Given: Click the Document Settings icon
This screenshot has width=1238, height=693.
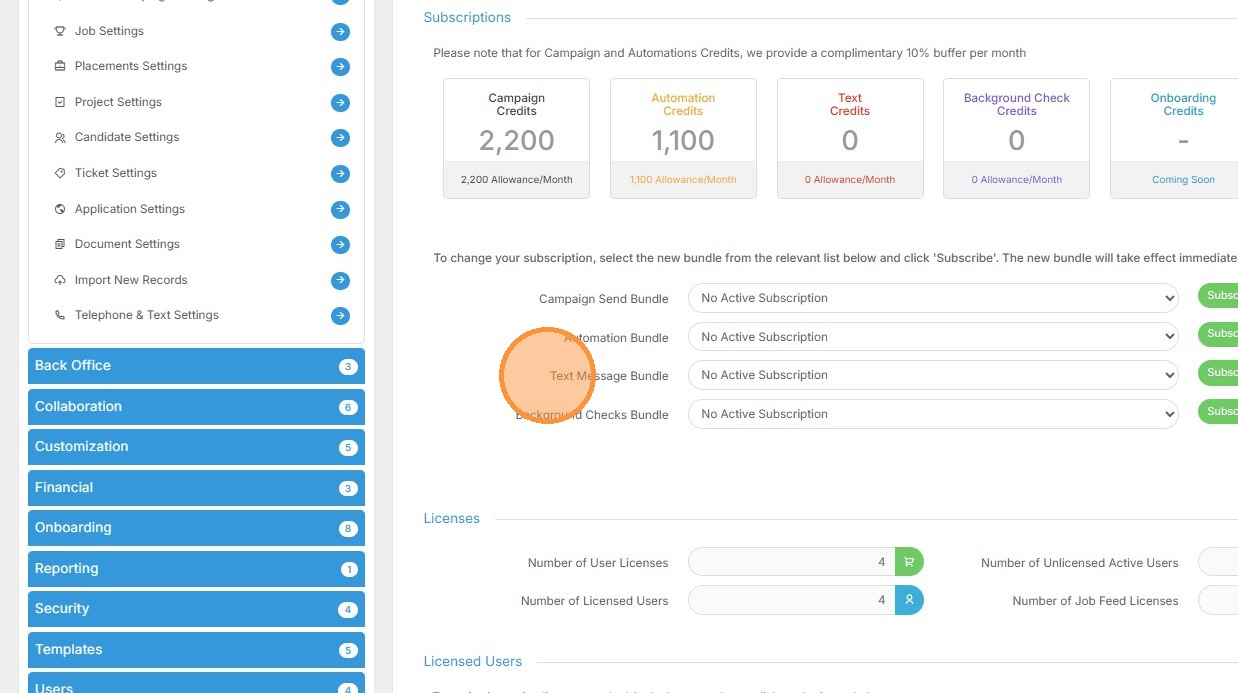Looking at the screenshot, I should [x=60, y=244].
